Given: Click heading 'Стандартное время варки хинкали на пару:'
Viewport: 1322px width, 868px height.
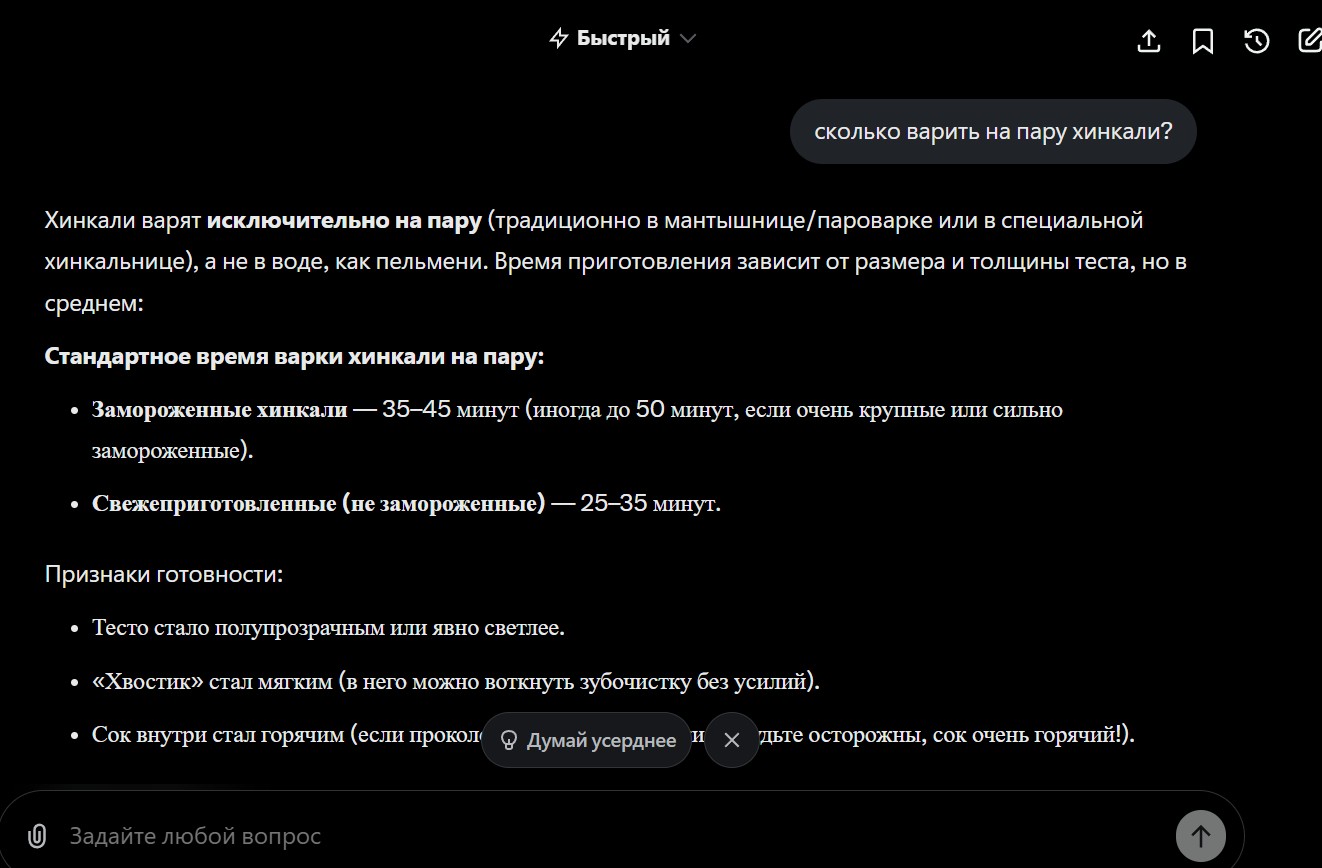Looking at the screenshot, I should pyautogui.click(x=294, y=357).
